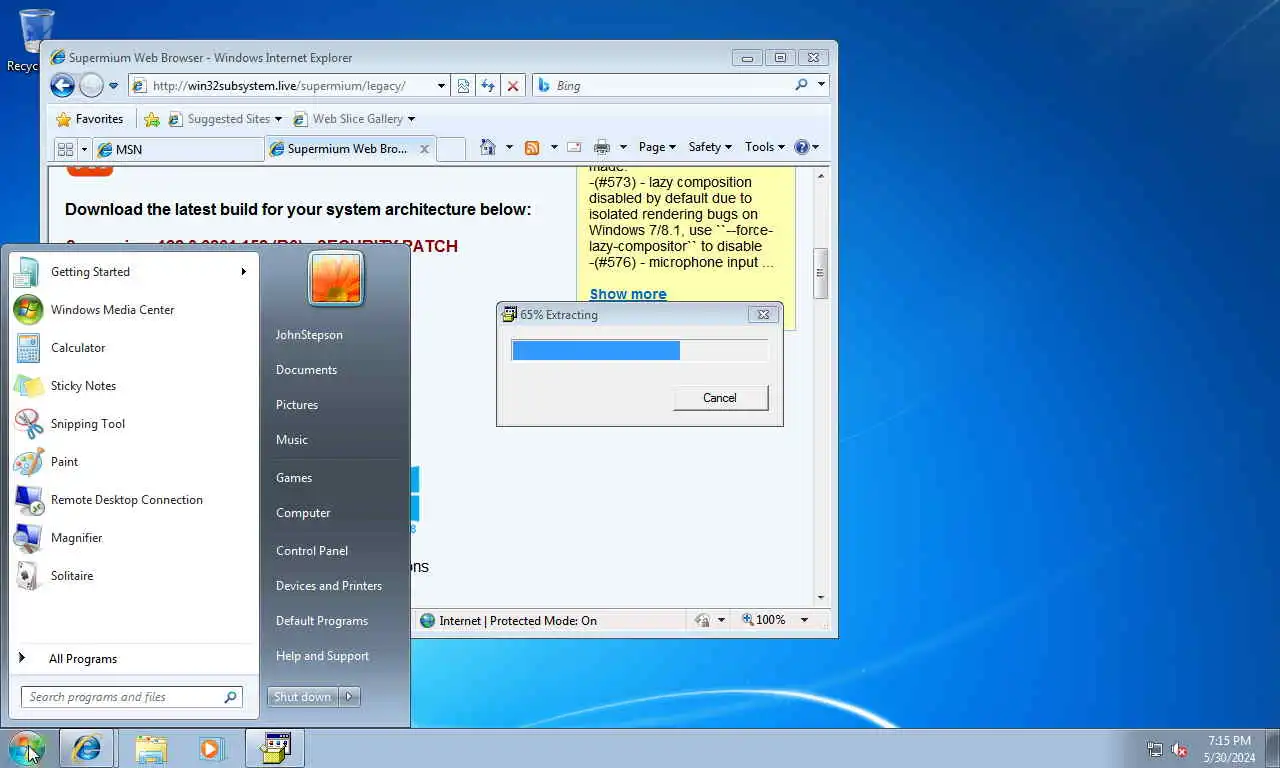Open the Safety menu
1280x768 pixels.
(710, 147)
